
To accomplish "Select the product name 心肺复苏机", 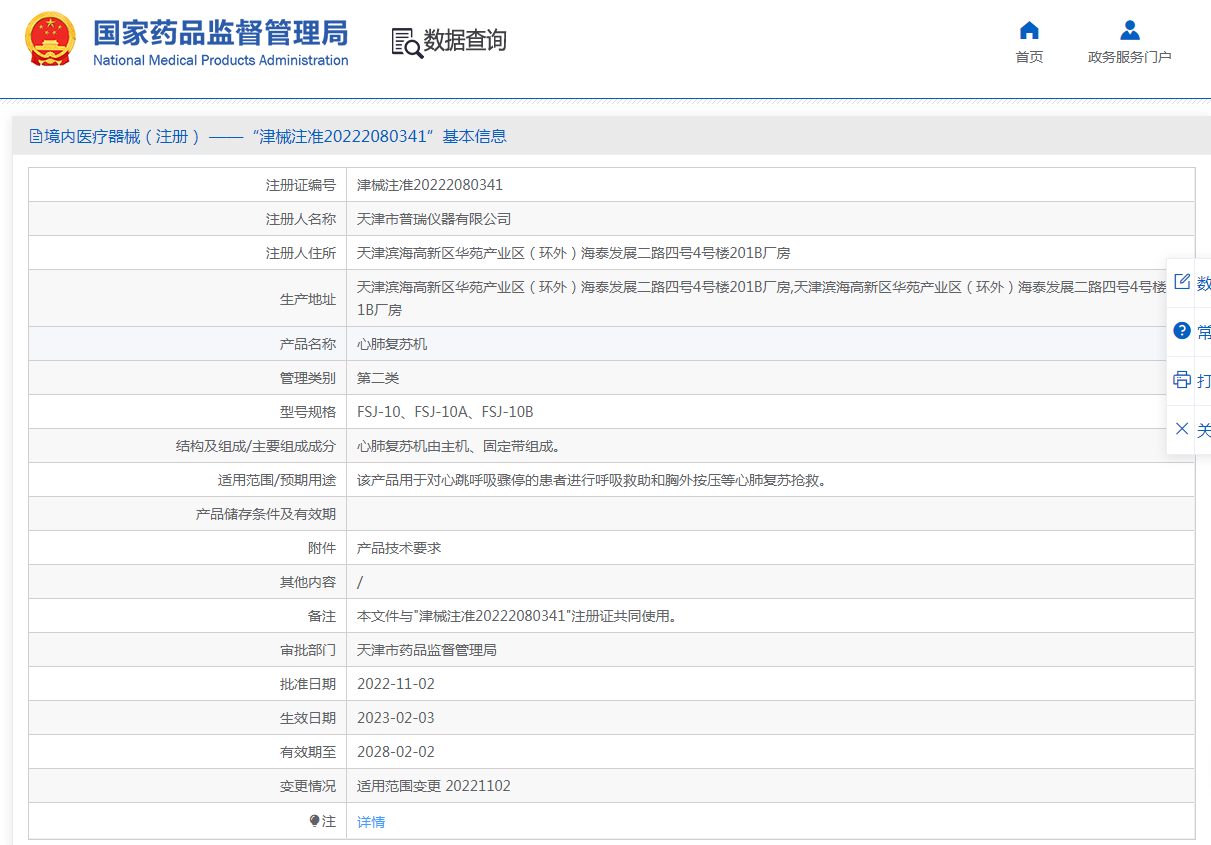I will 392,344.
